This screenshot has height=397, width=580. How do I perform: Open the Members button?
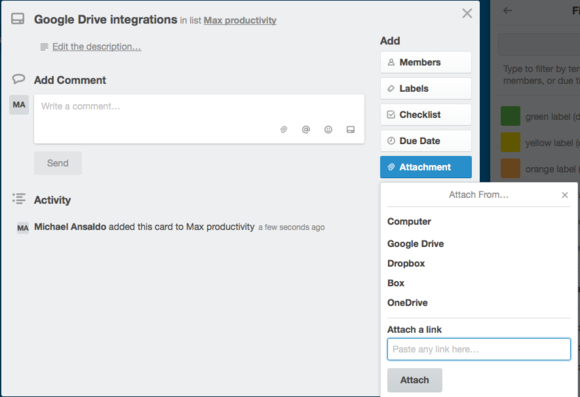coord(426,62)
